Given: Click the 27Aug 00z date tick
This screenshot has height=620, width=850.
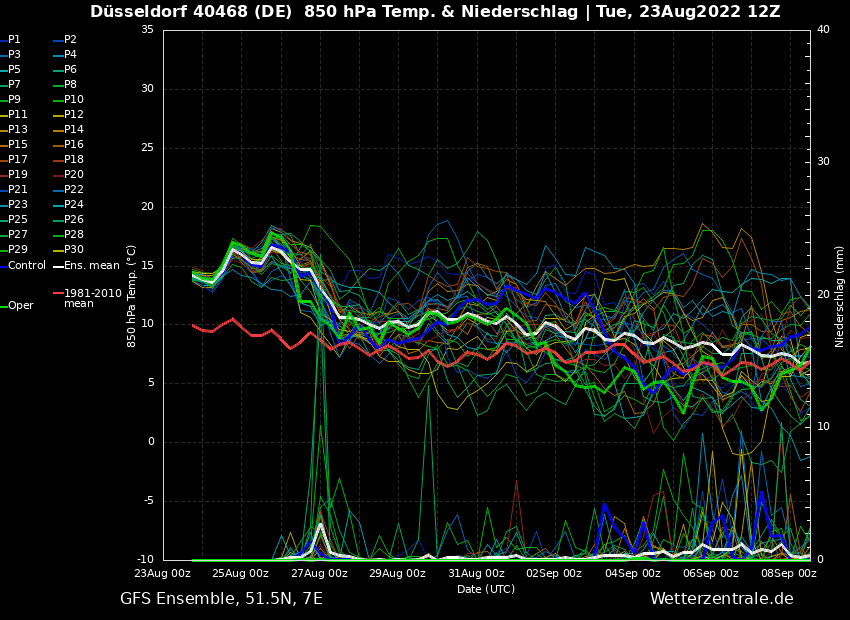Looking at the screenshot, I should point(319,574).
